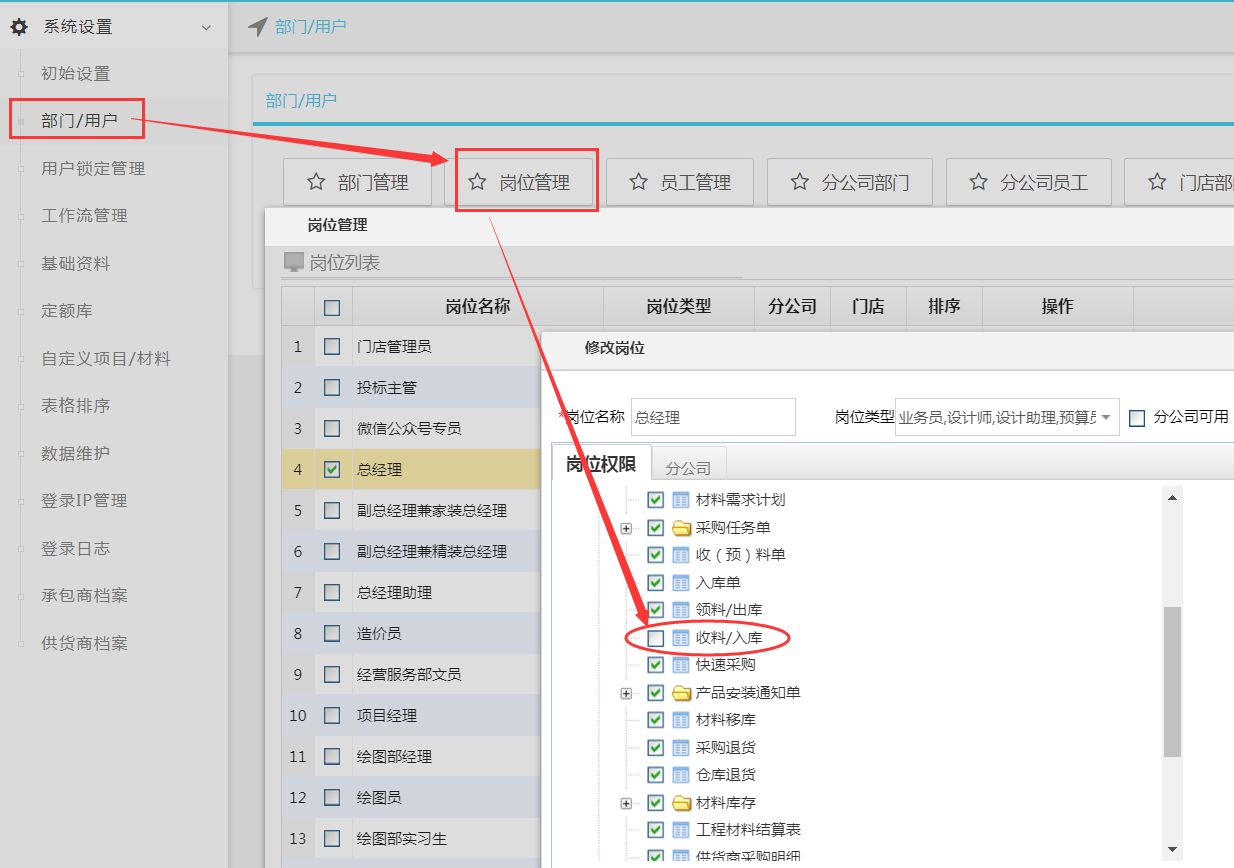Click the folder icon for 采购任务单
1234x868 pixels.
[682, 528]
